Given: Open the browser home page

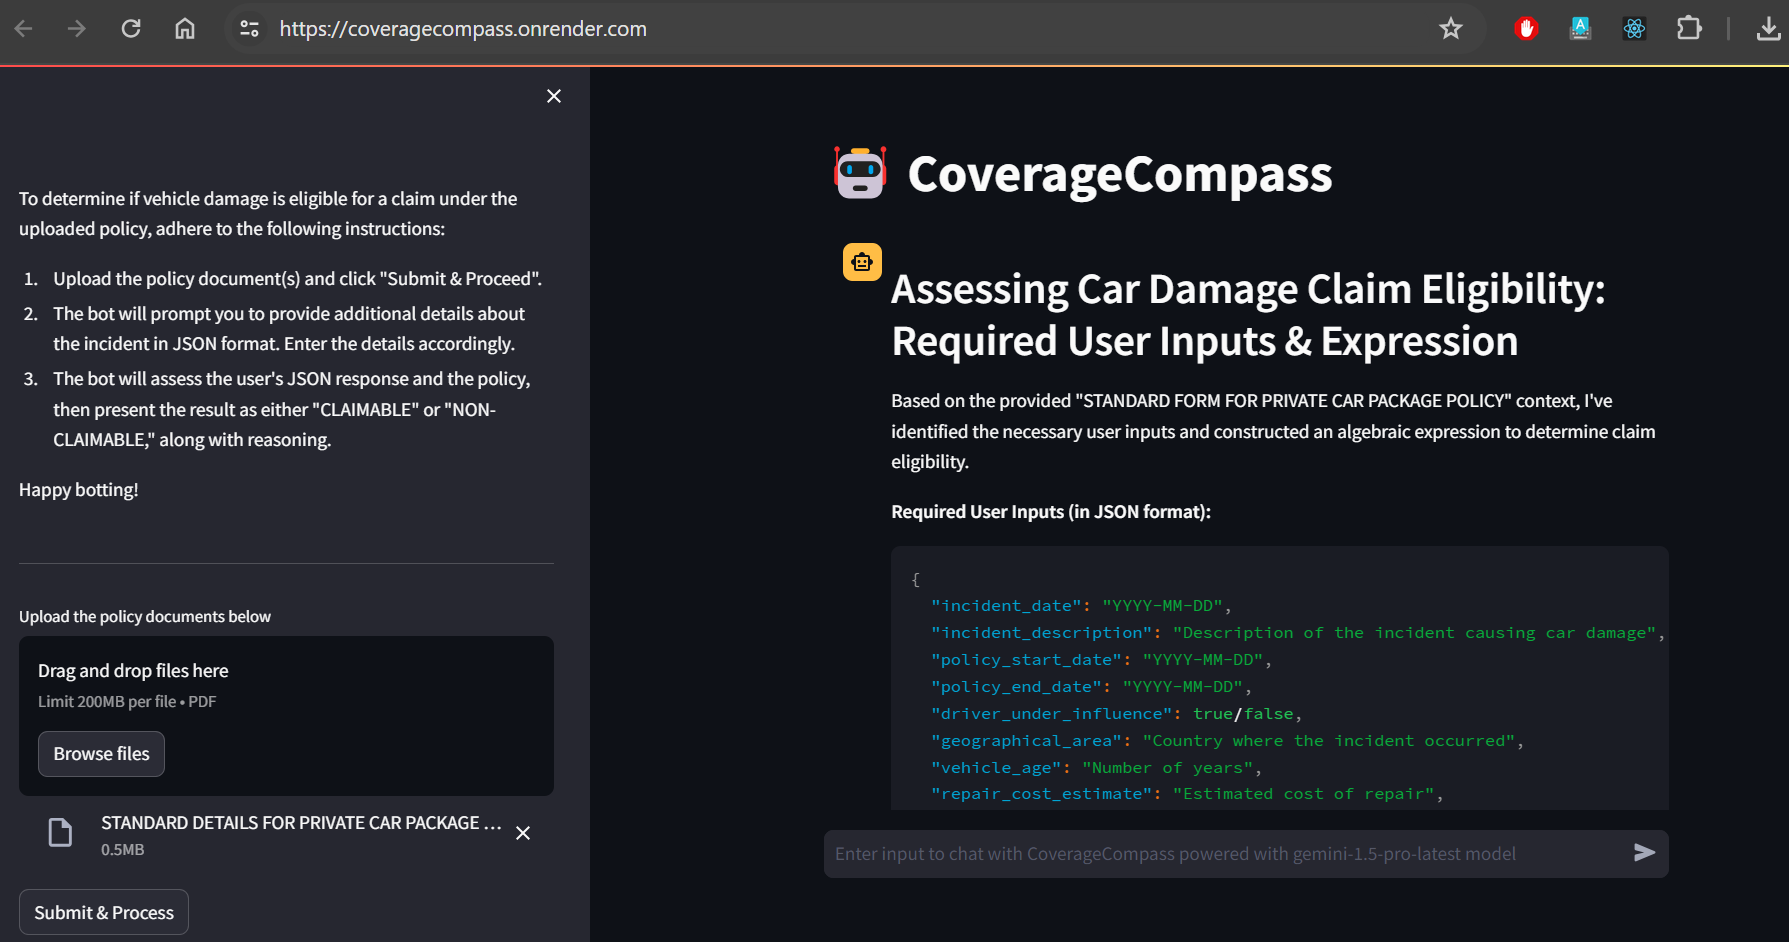Looking at the screenshot, I should [x=185, y=29].
